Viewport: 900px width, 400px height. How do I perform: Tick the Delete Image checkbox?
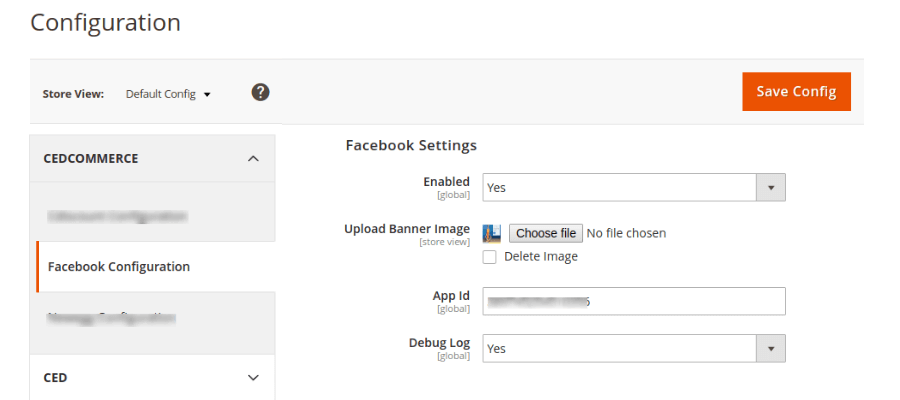coord(490,257)
